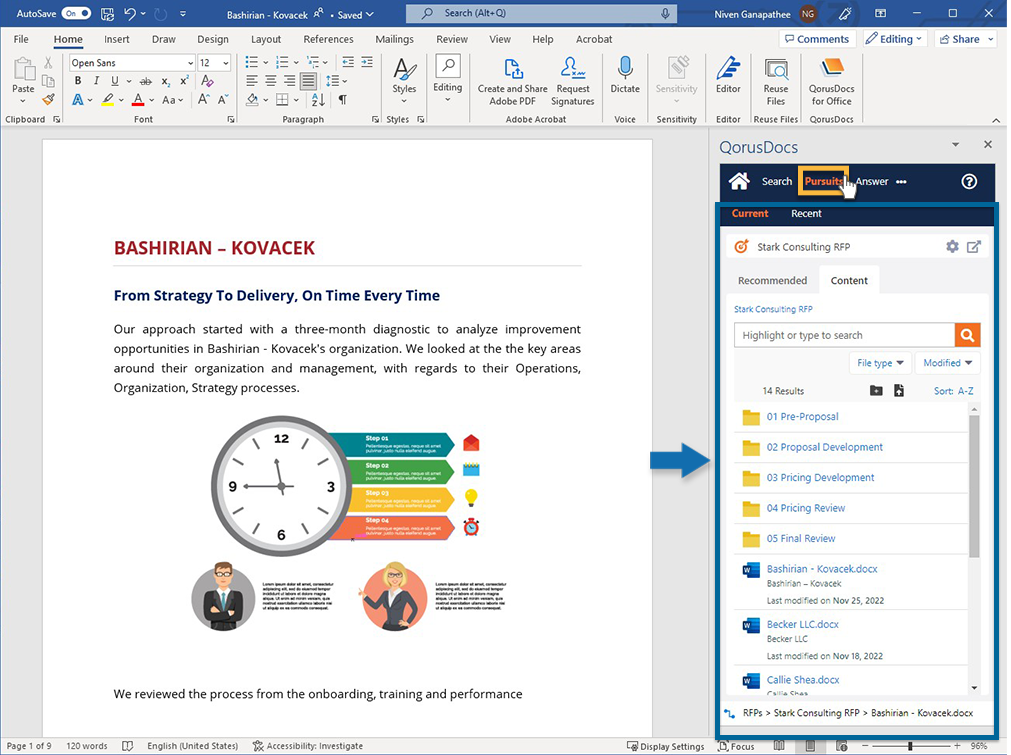The height and width of the screenshot is (755, 1011).
Task: Start Dictate microphone
Action: 625,75
